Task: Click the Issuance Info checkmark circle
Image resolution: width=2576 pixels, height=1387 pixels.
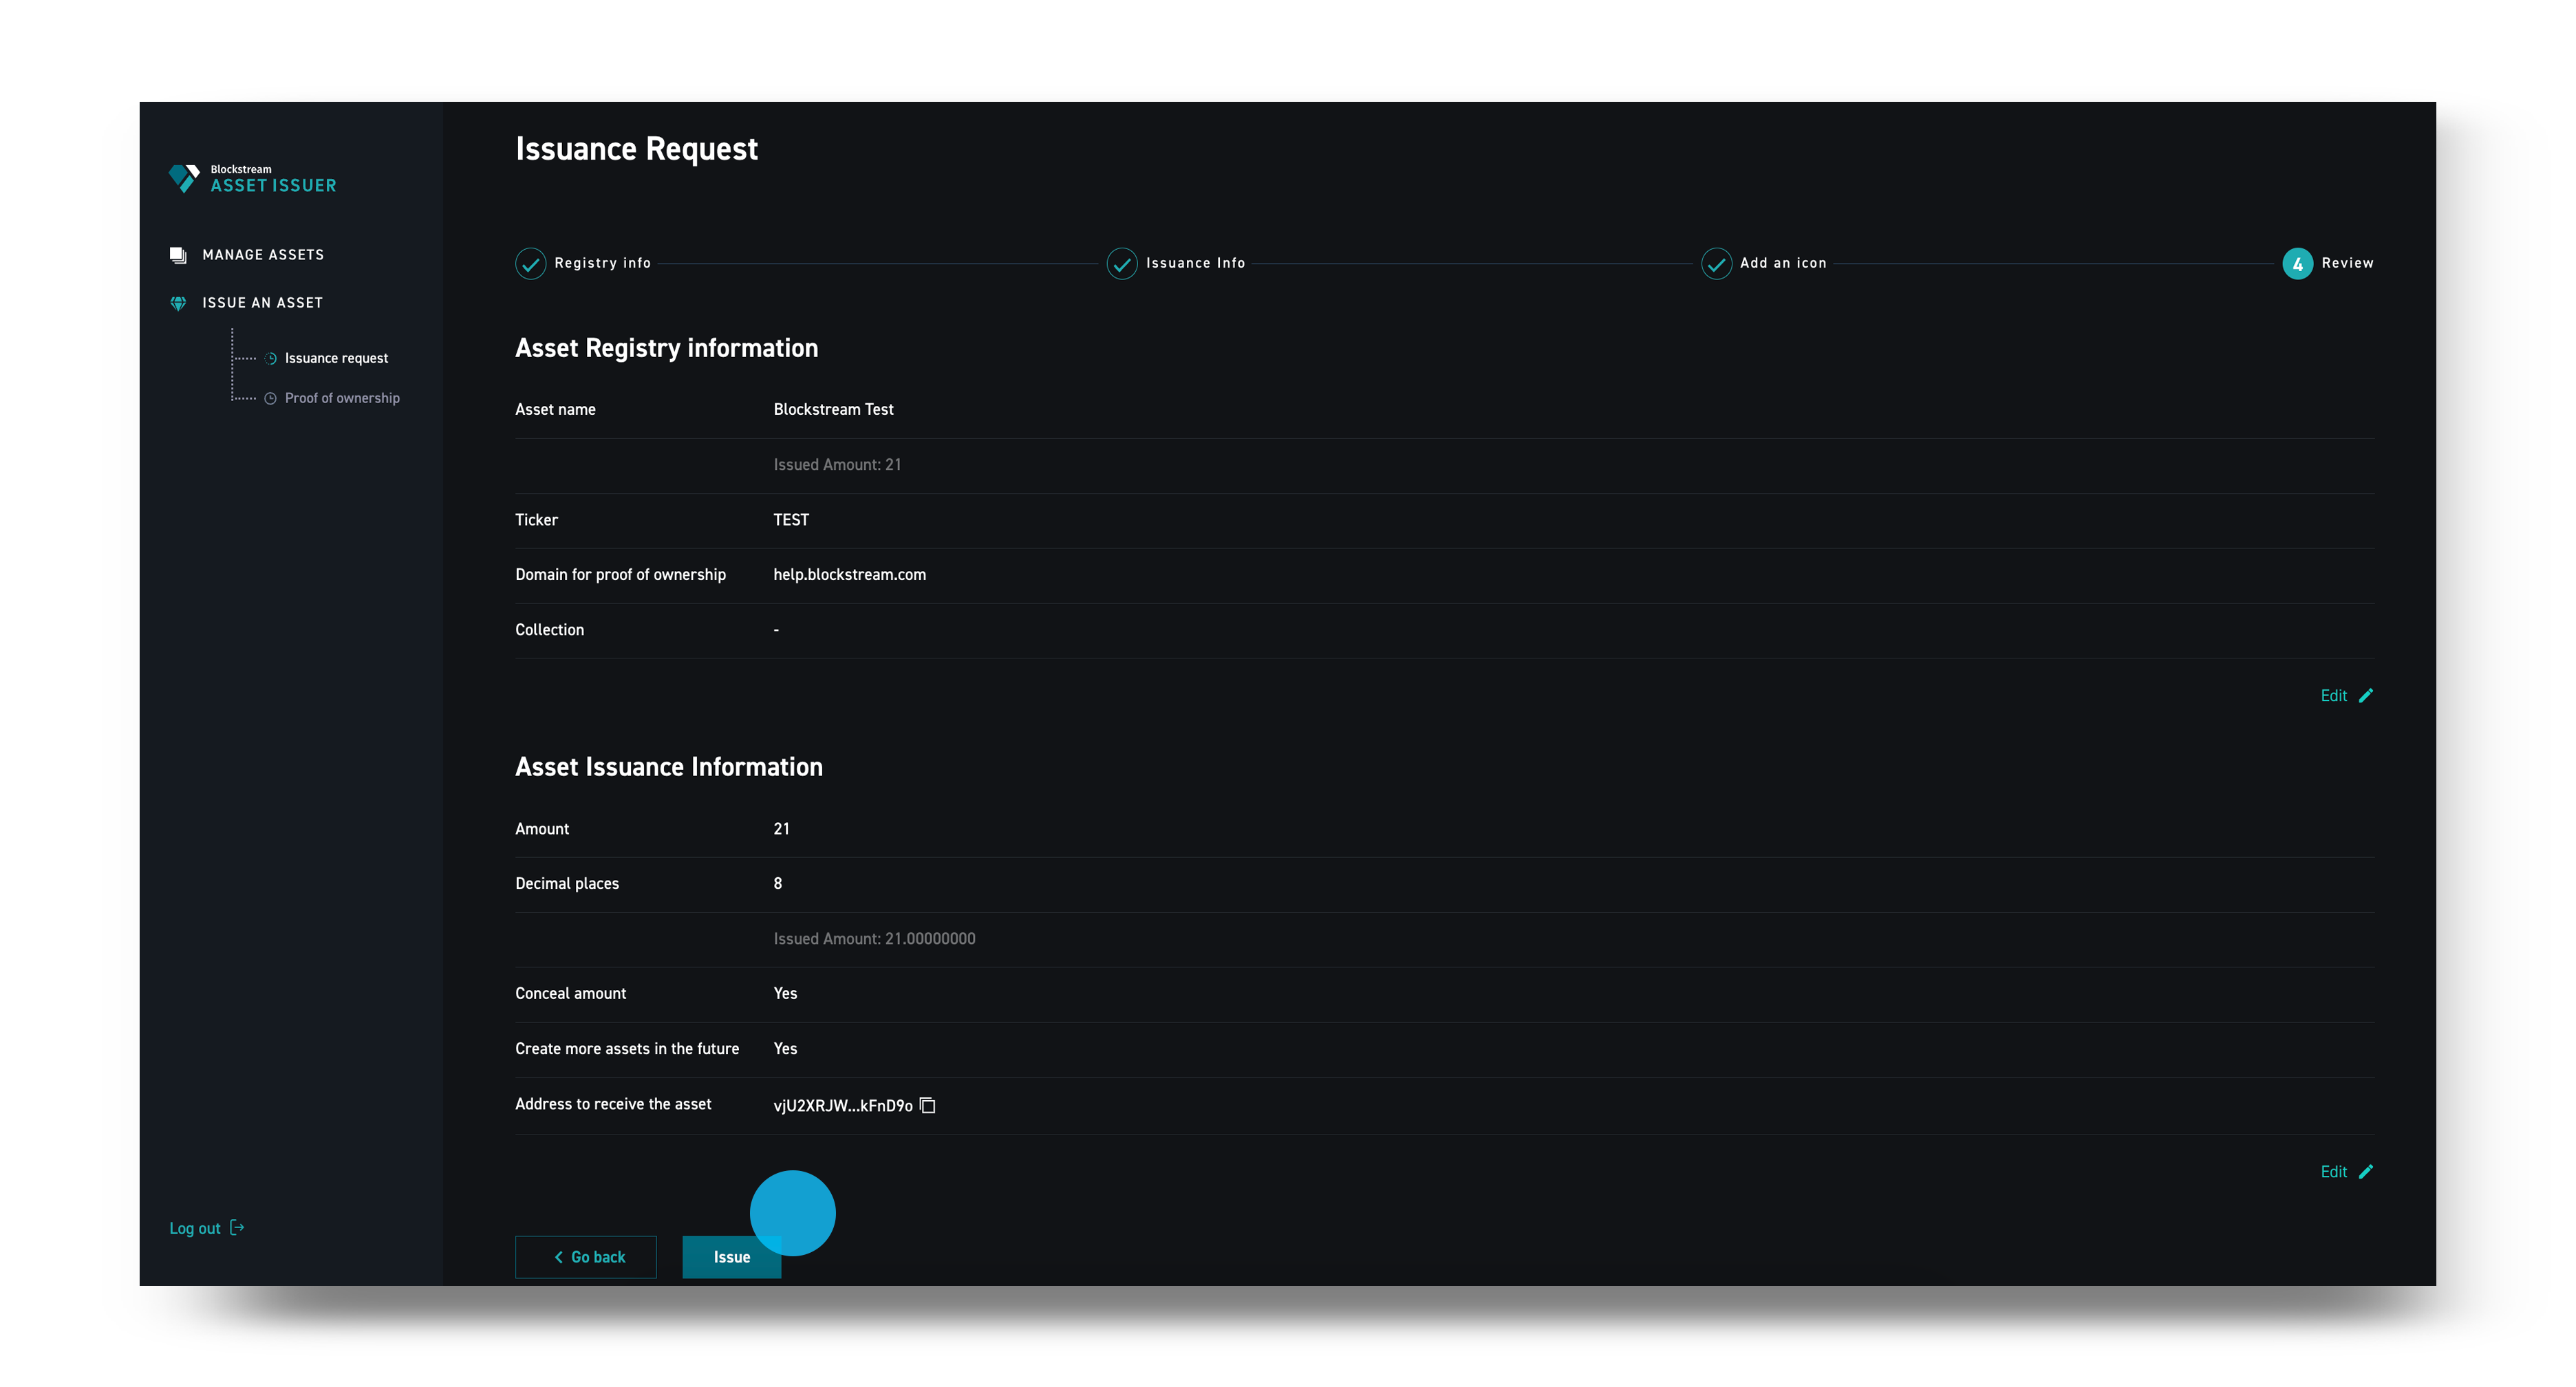Action: [x=1121, y=264]
